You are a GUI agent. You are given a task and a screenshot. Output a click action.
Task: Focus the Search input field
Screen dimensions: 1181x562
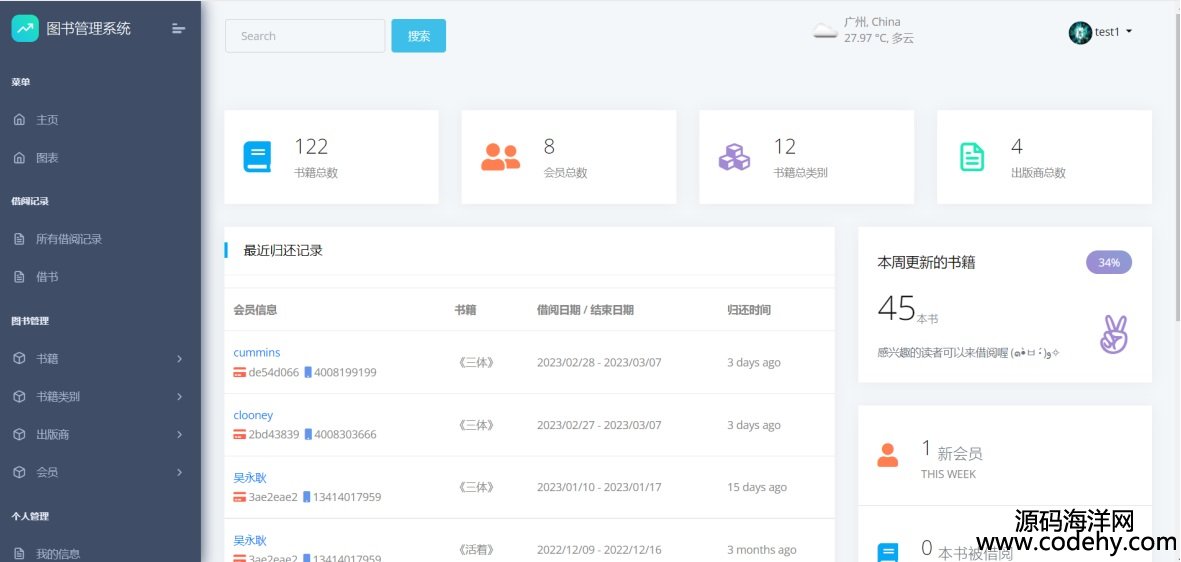pyautogui.click(x=305, y=36)
